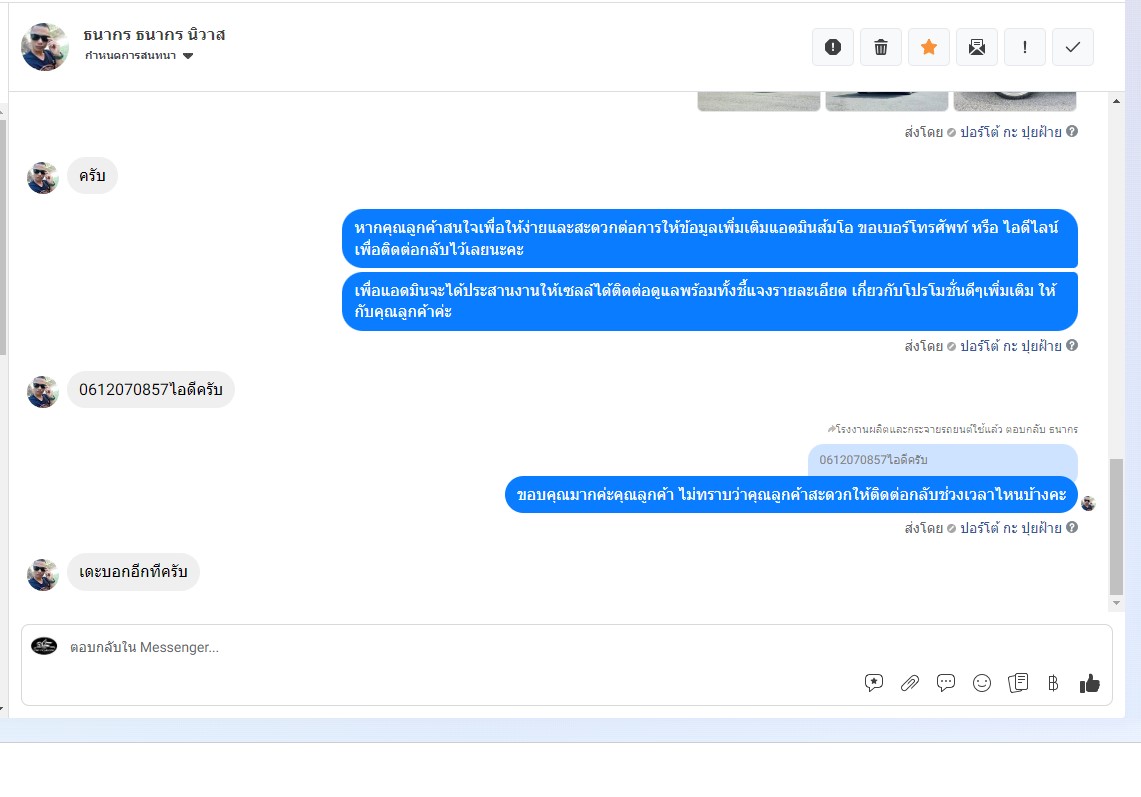
Task: Click the chat scrollbar up arrow
Action: click(x=1116, y=101)
